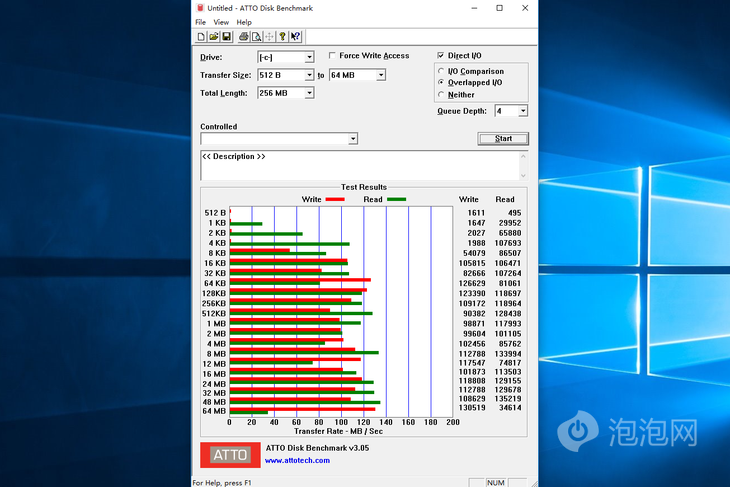Enable the Force Write Access checkbox
730x487 pixels.
click(332, 56)
